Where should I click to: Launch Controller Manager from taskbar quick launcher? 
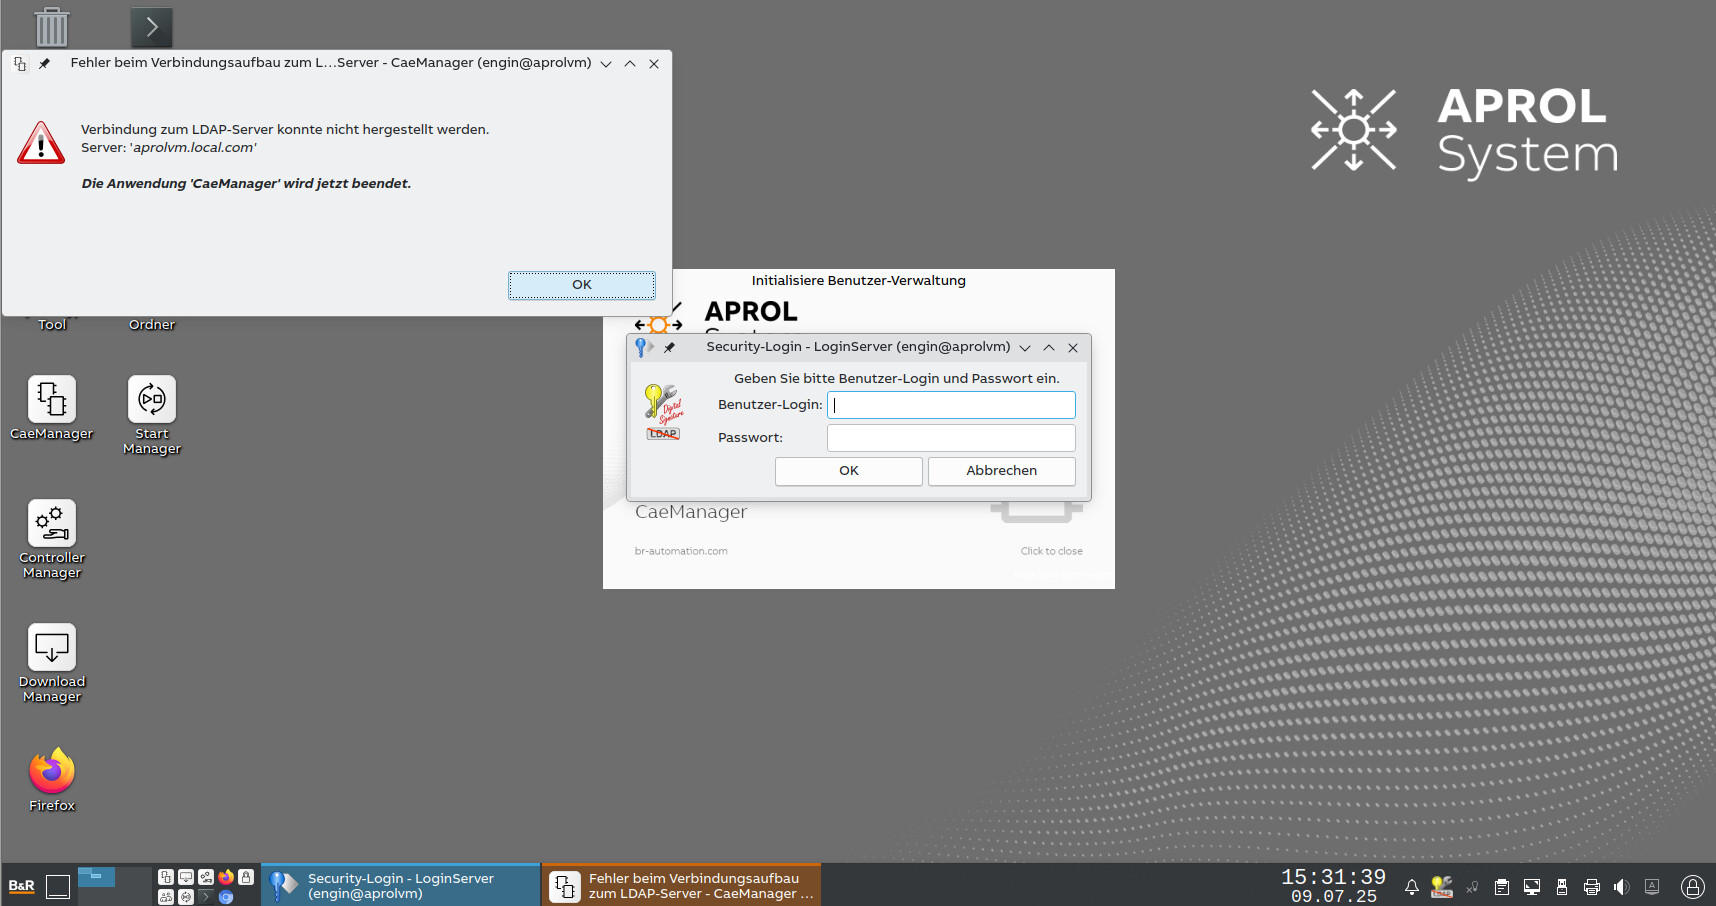click(206, 877)
